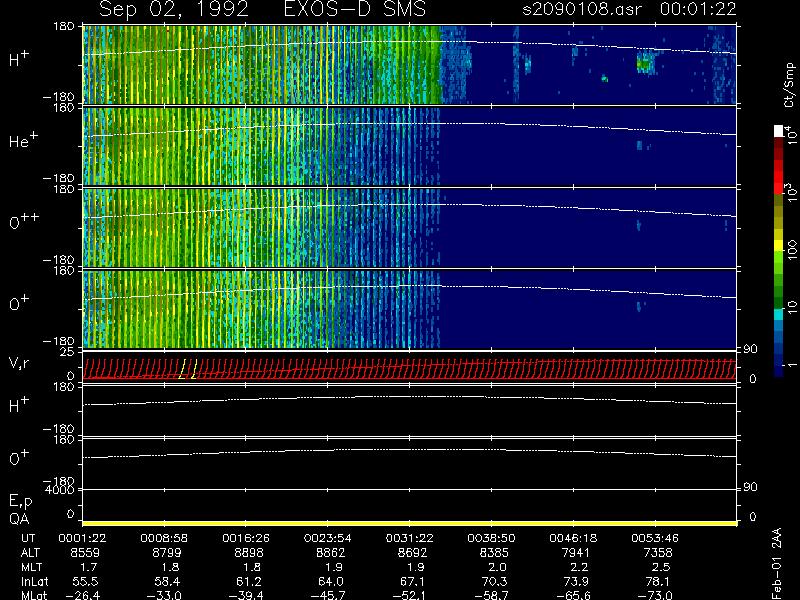This screenshot has height=600, width=800.
Task: Click the lower black H+ panel label
Action: pos(19,405)
